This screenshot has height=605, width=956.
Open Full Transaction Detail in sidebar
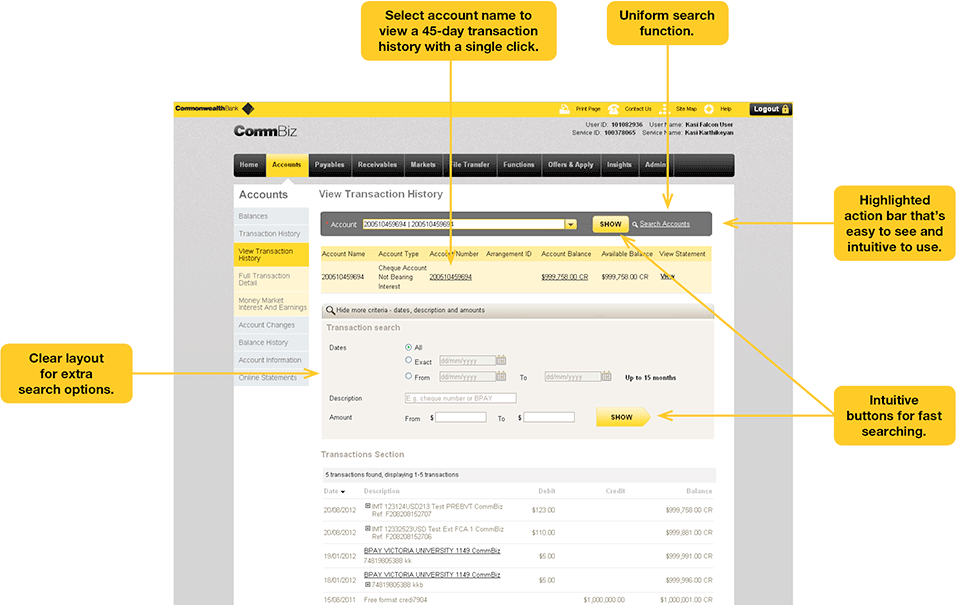271,279
